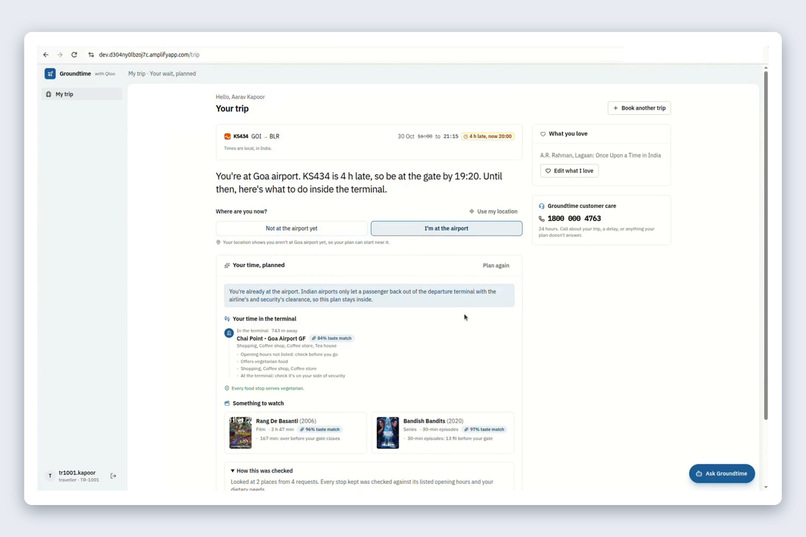This screenshot has width=806, height=537.
Task: Go back with the browser back arrow
Action: (x=46, y=54)
